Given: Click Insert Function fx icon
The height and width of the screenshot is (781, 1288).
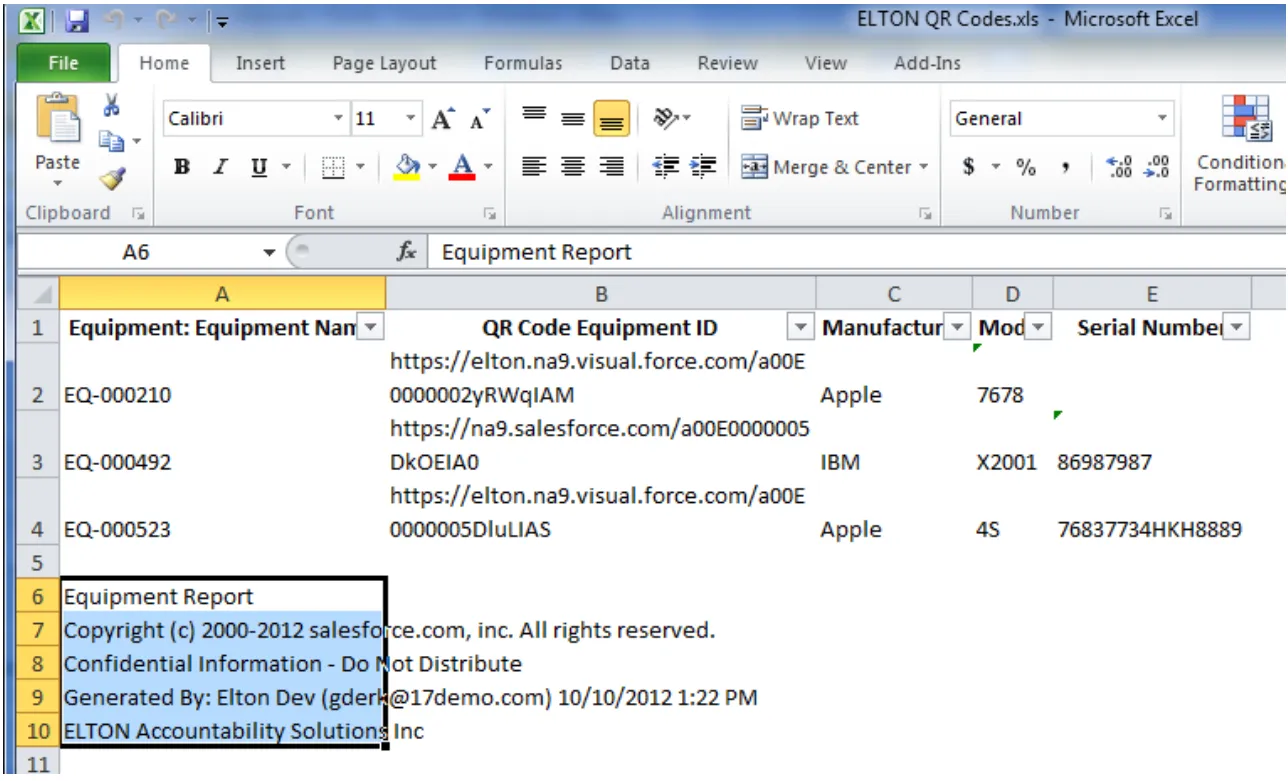Looking at the screenshot, I should click(x=407, y=252).
